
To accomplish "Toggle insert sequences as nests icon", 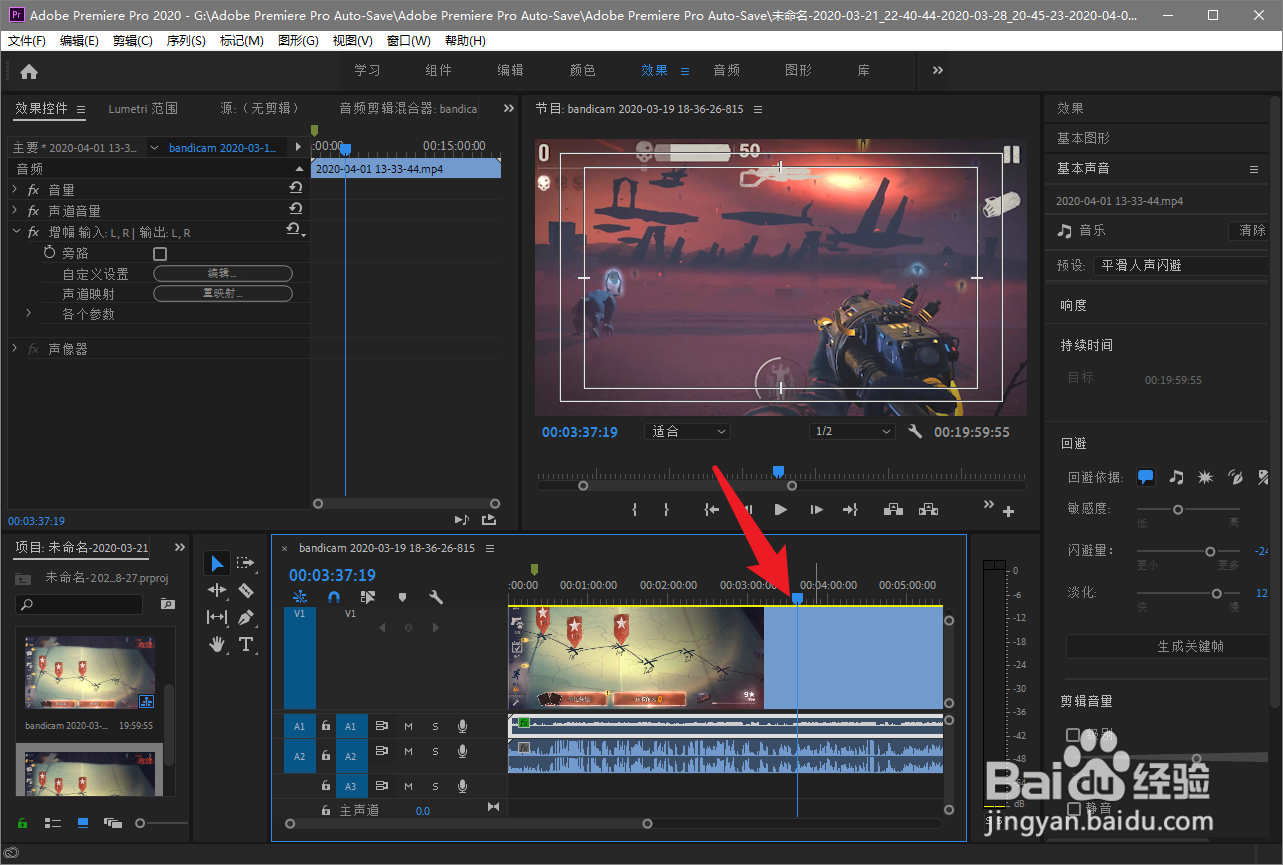I will click(300, 597).
